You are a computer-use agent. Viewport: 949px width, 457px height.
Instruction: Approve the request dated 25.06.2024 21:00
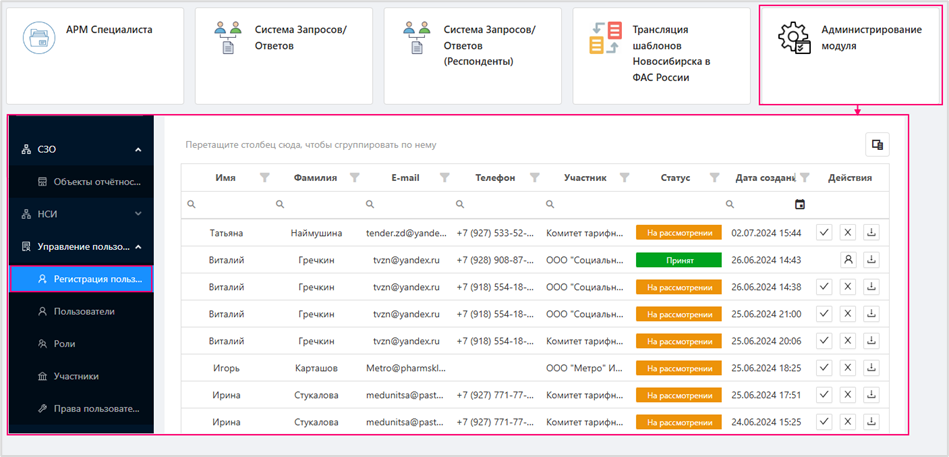click(x=824, y=314)
